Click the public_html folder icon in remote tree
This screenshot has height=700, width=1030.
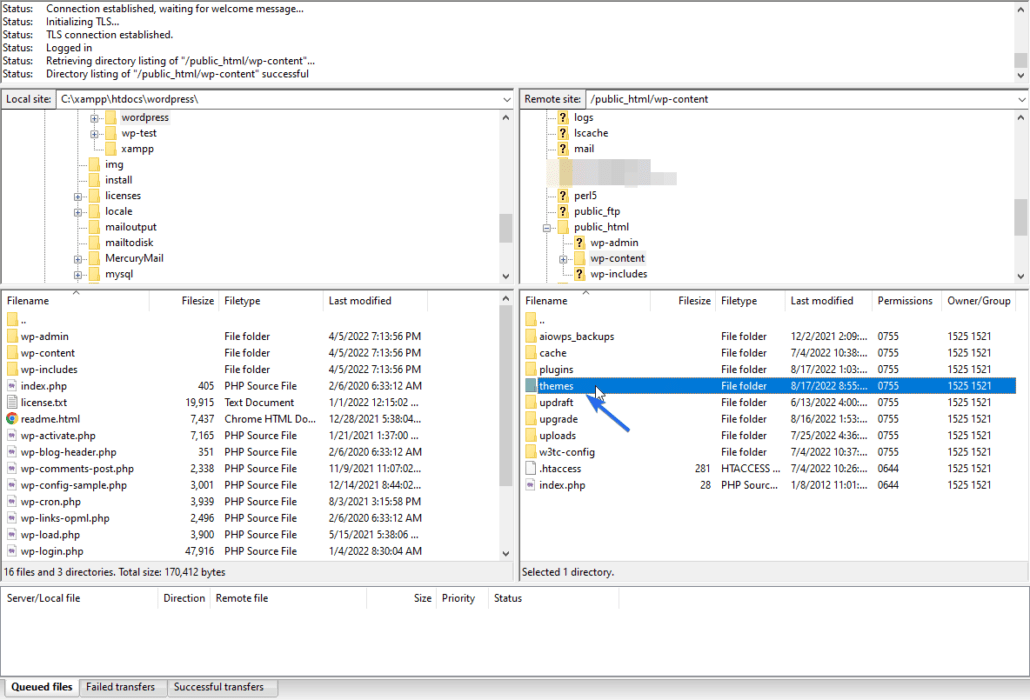pyautogui.click(x=563, y=227)
